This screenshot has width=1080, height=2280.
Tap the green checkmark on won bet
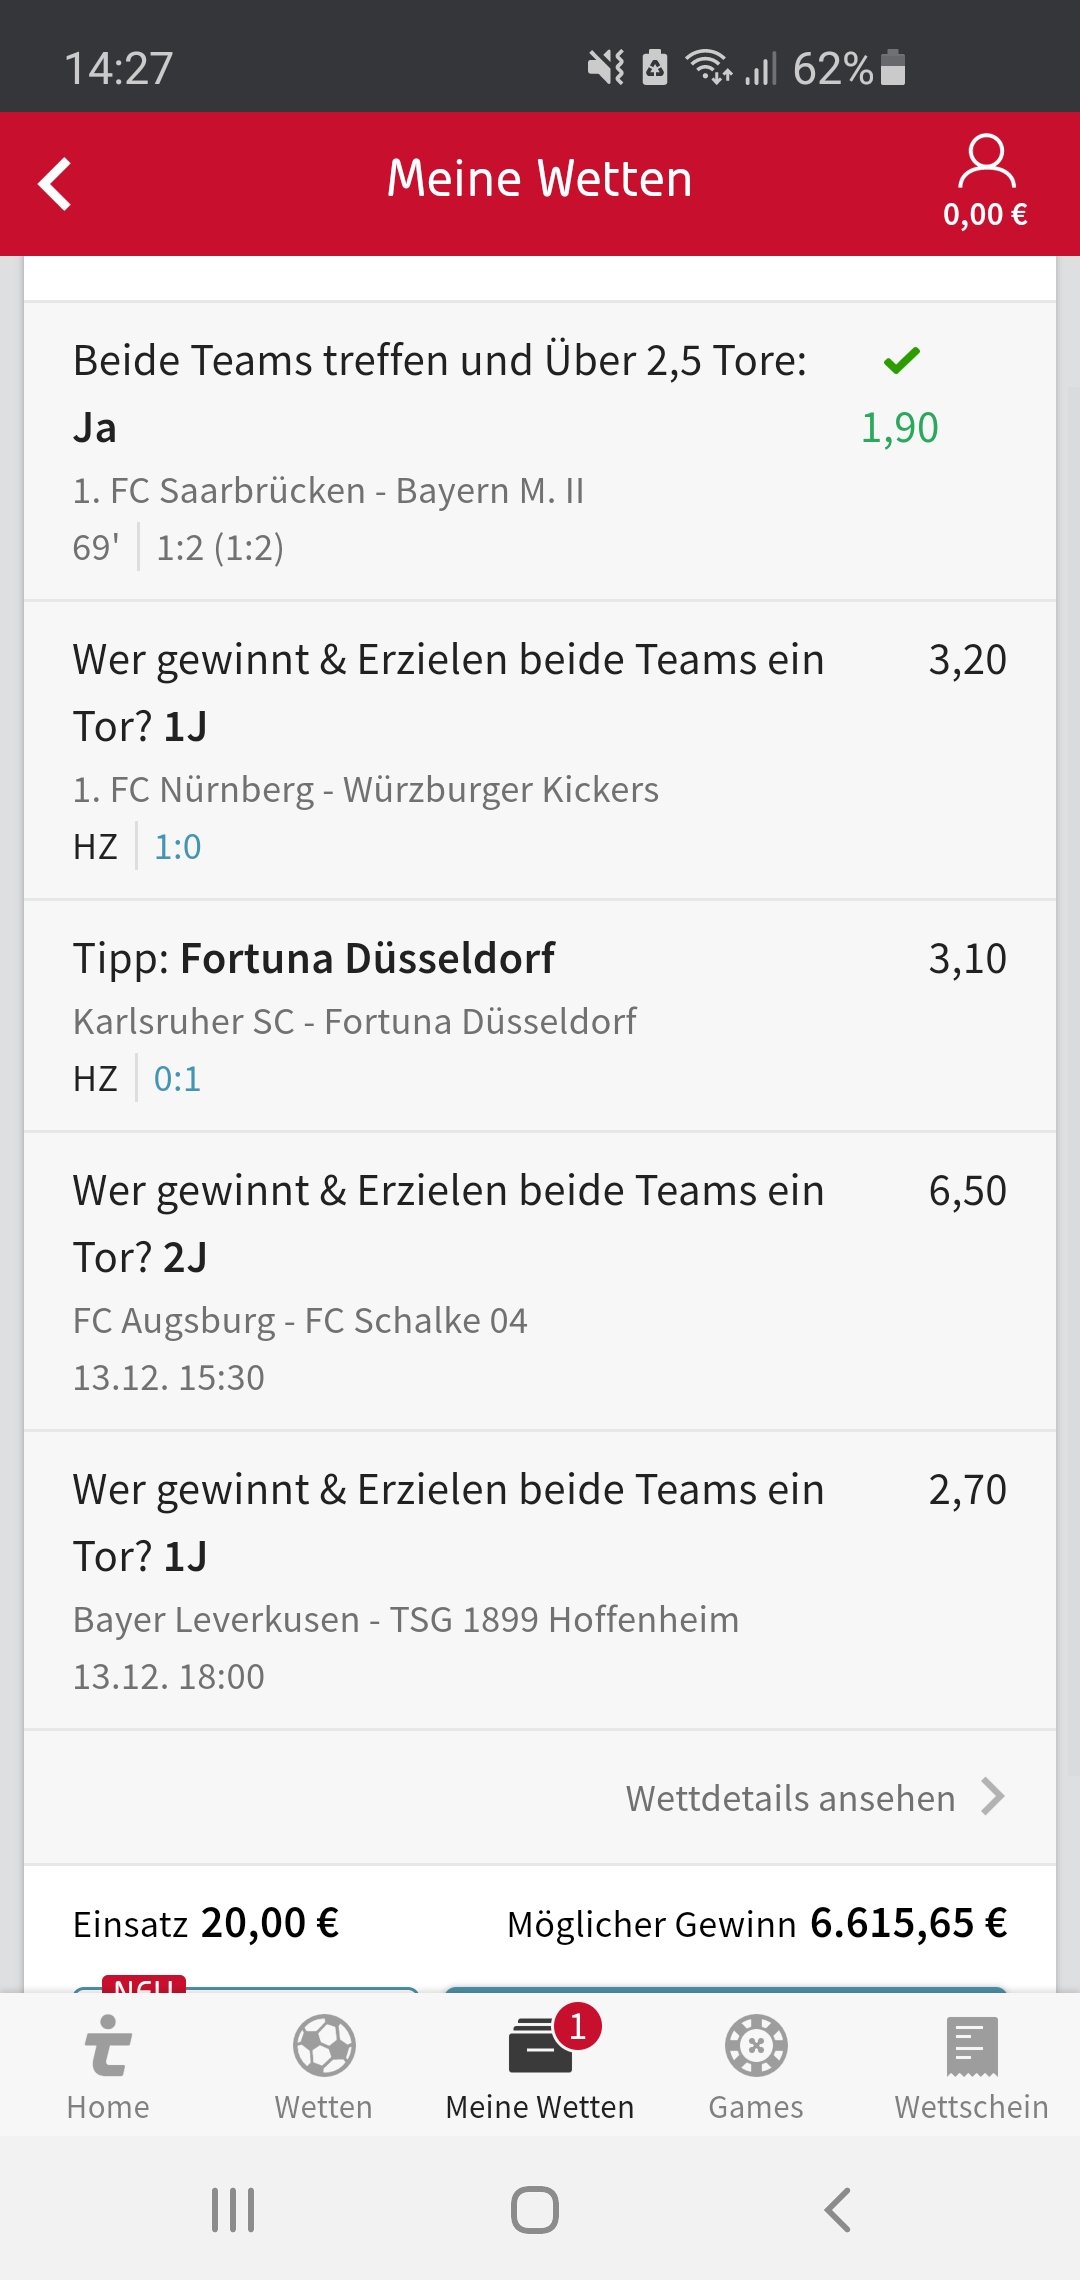[901, 360]
